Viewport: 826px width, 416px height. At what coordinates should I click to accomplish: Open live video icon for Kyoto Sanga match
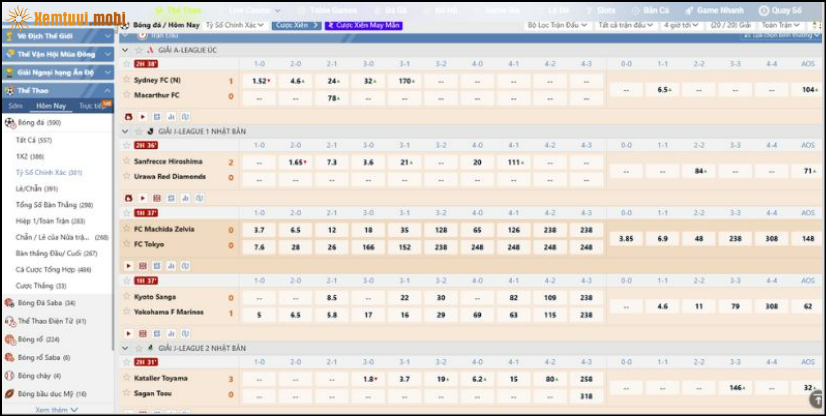(x=128, y=333)
